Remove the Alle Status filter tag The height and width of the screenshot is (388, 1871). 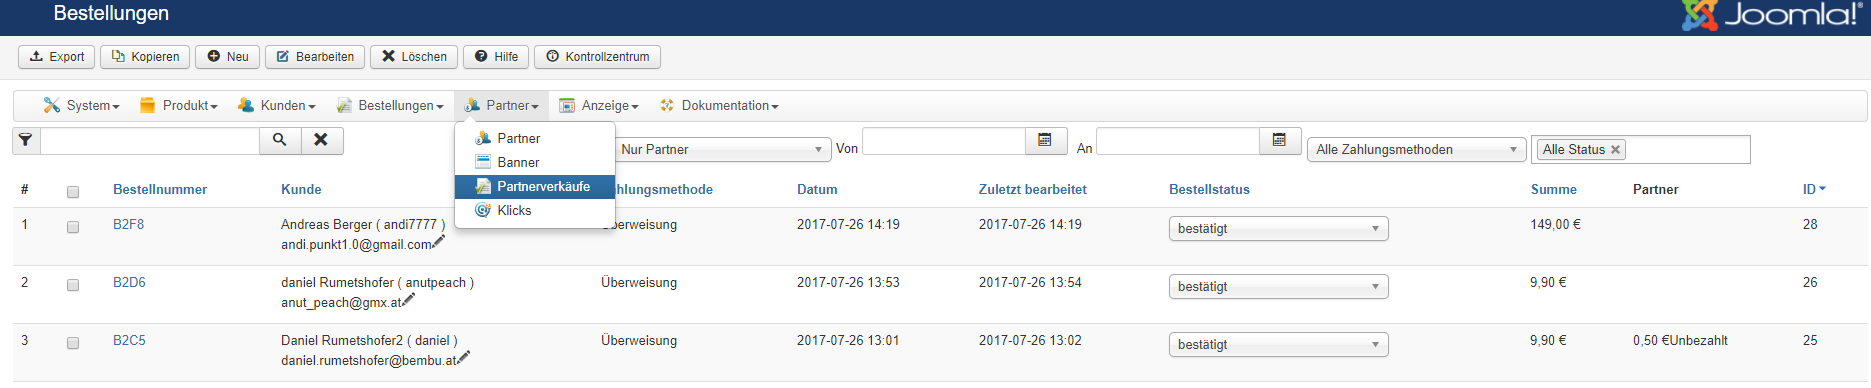click(x=1615, y=150)
